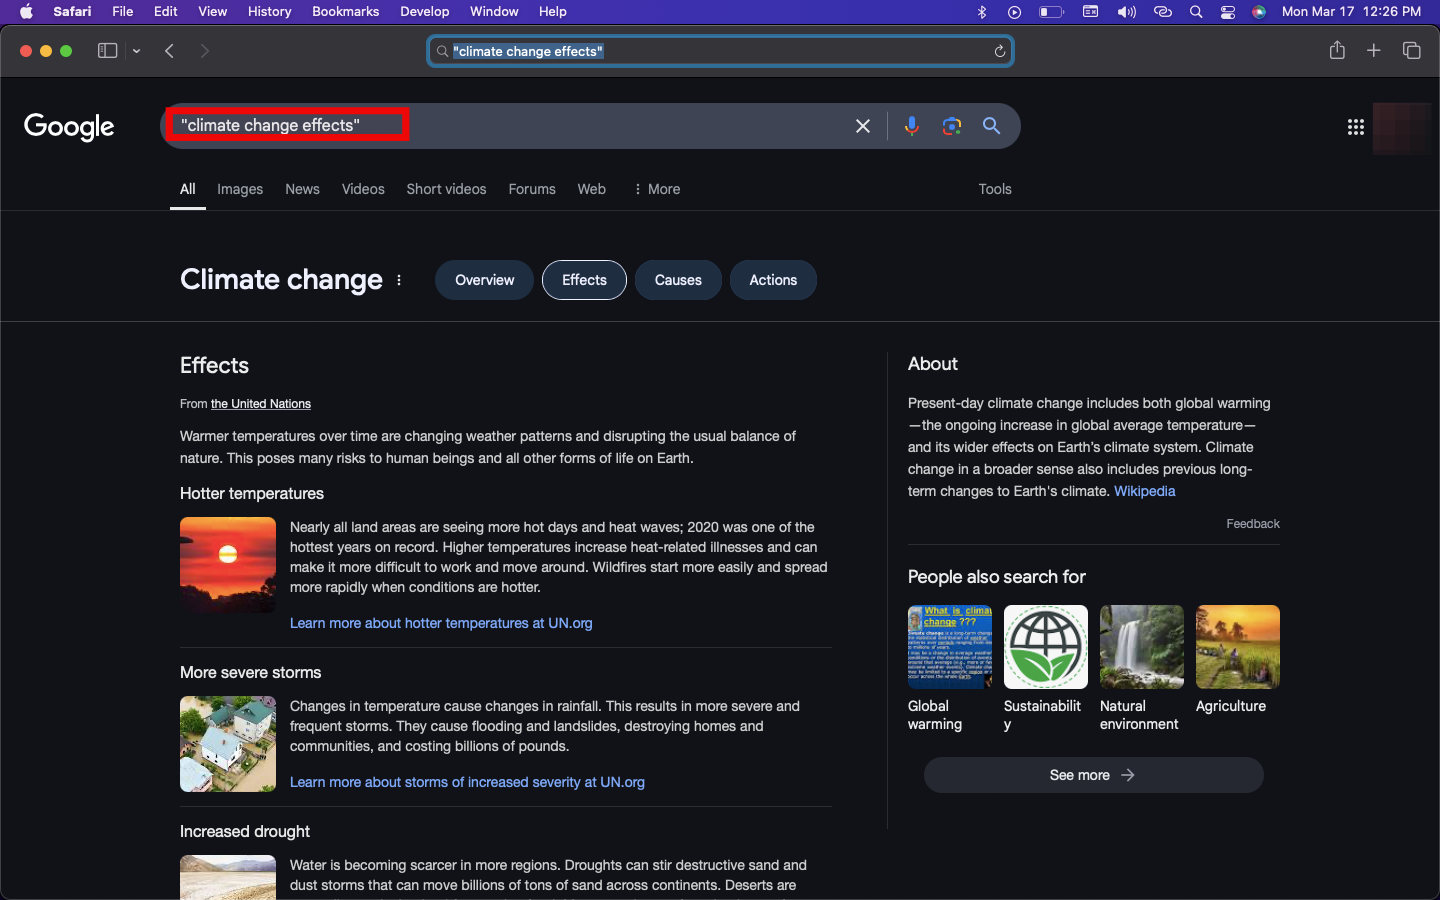Open the volume control in menu bar
The image size is (1440, 900).
tap(1127, 12)
